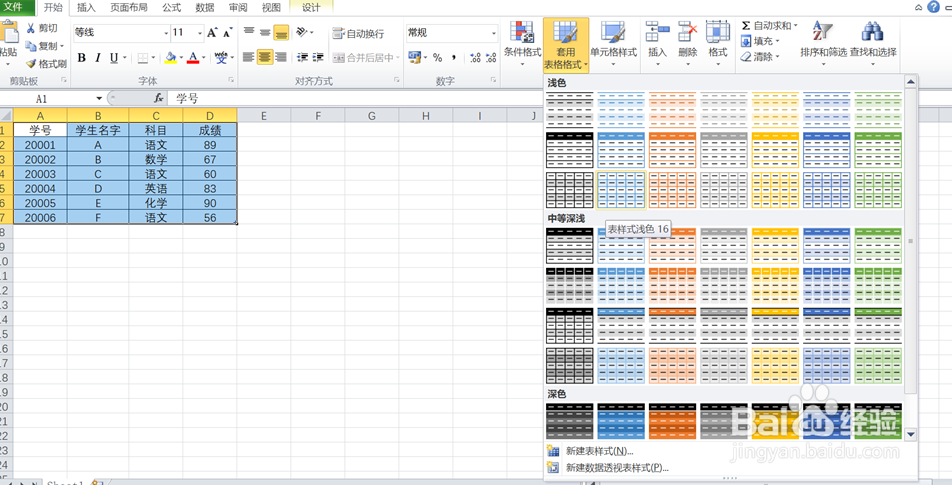
Task: Switch to the View (视图) tab
Action: 271,8
